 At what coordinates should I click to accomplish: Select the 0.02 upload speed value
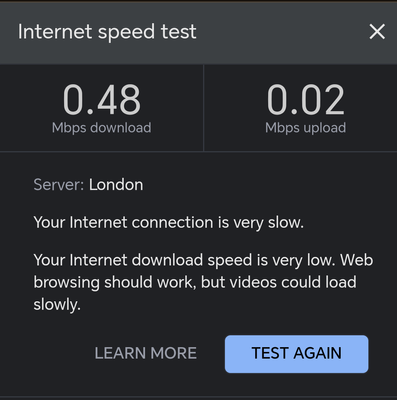306,99
